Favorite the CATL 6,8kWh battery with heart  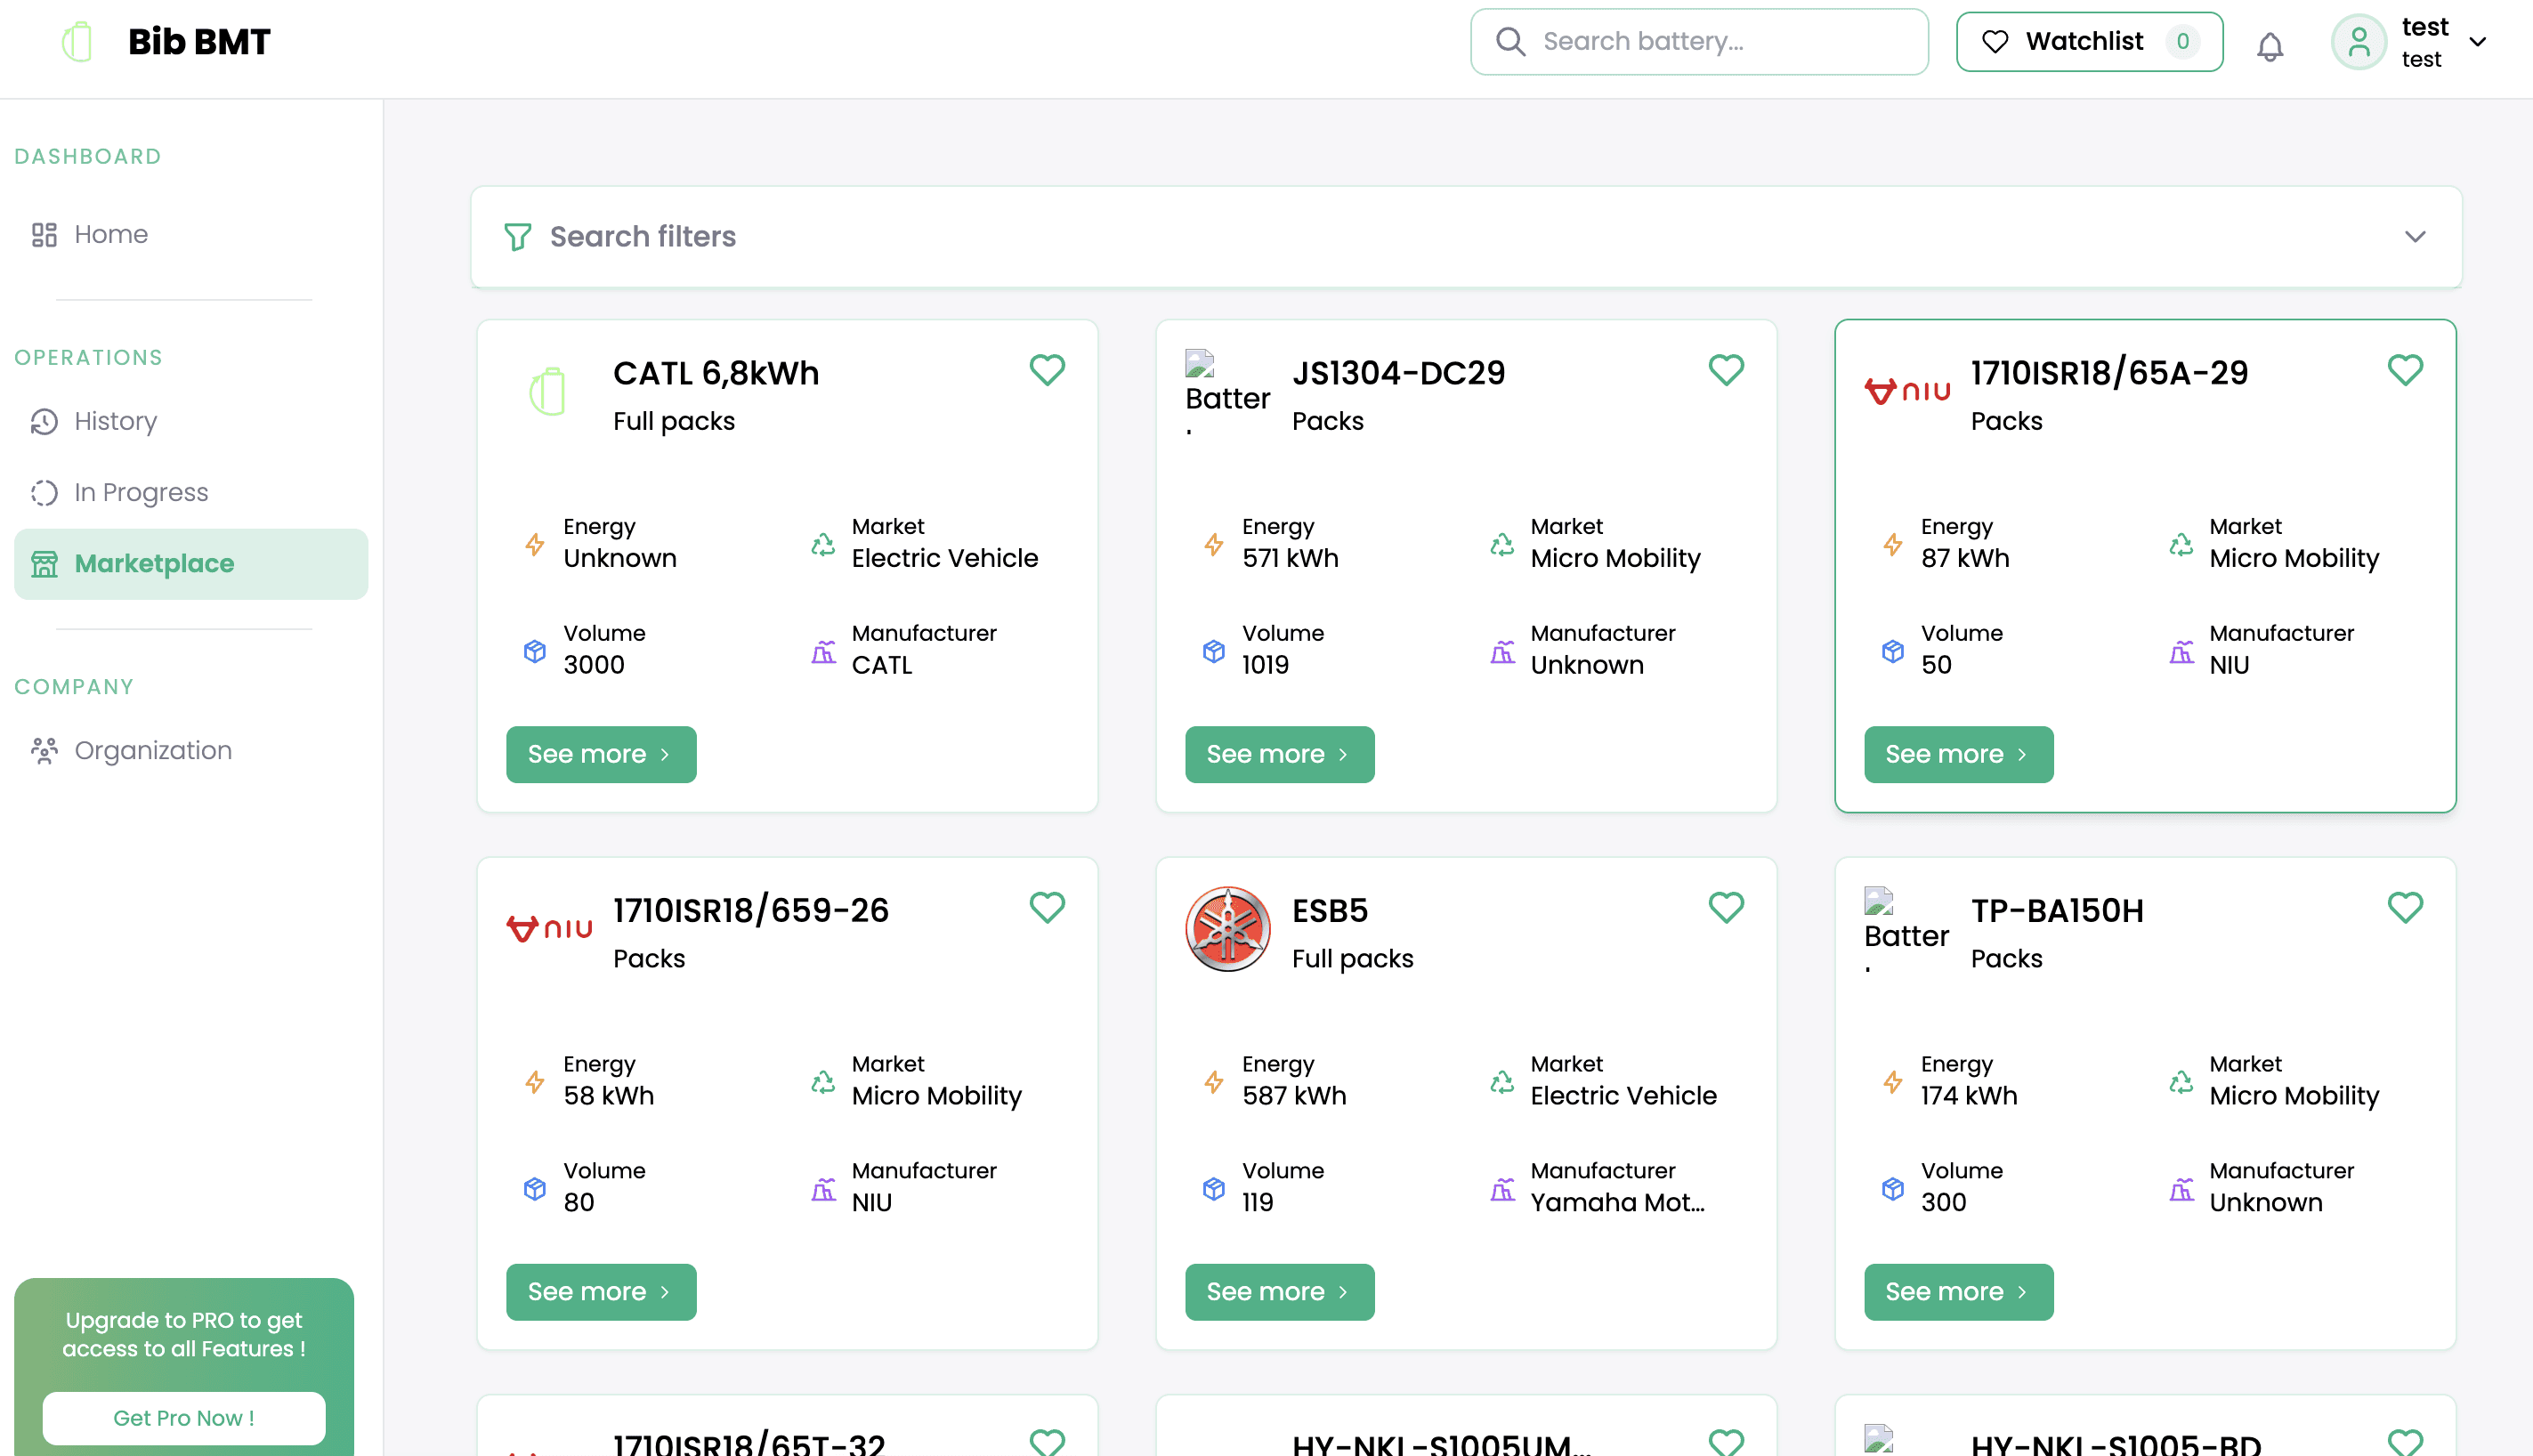(x=1047, y=370)
